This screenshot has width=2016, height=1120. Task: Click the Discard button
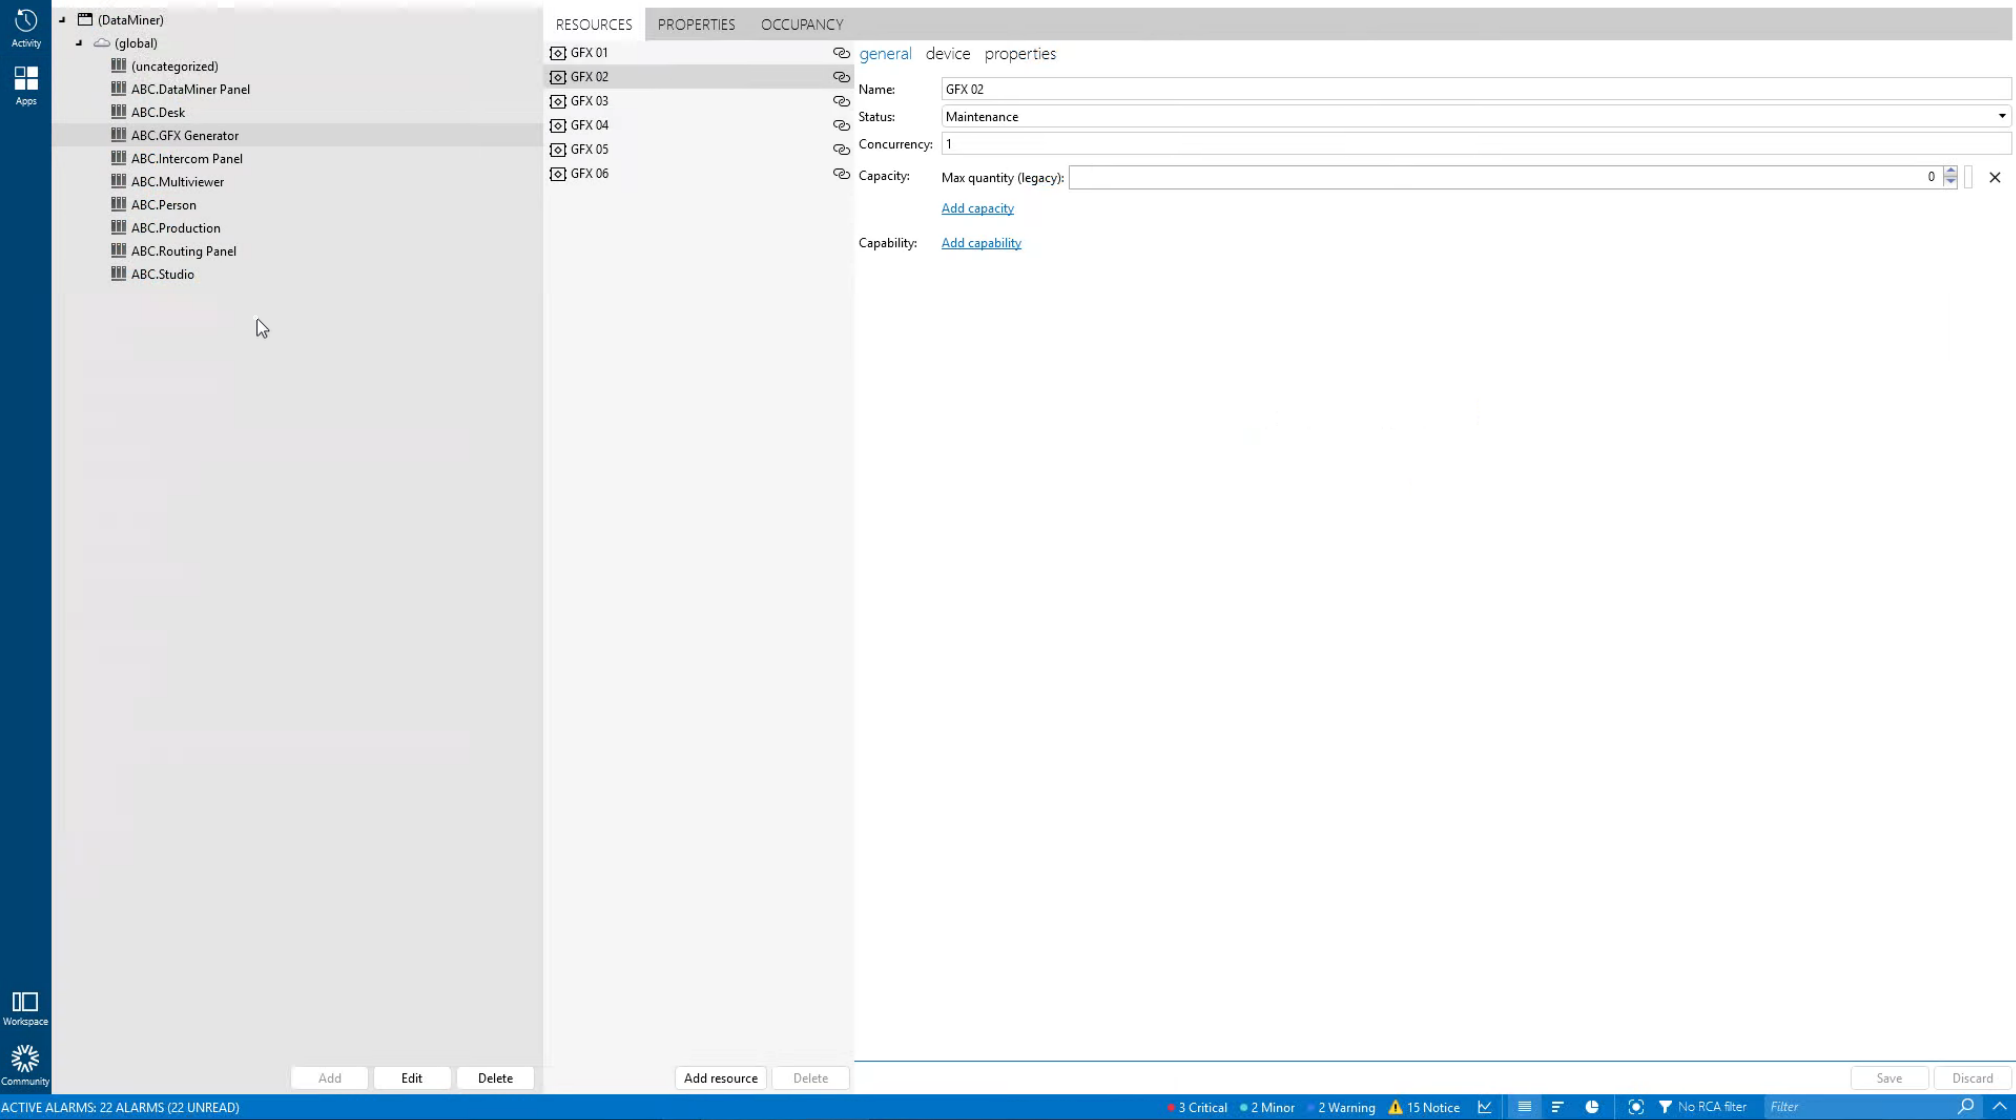(x=1972, y=1078)
